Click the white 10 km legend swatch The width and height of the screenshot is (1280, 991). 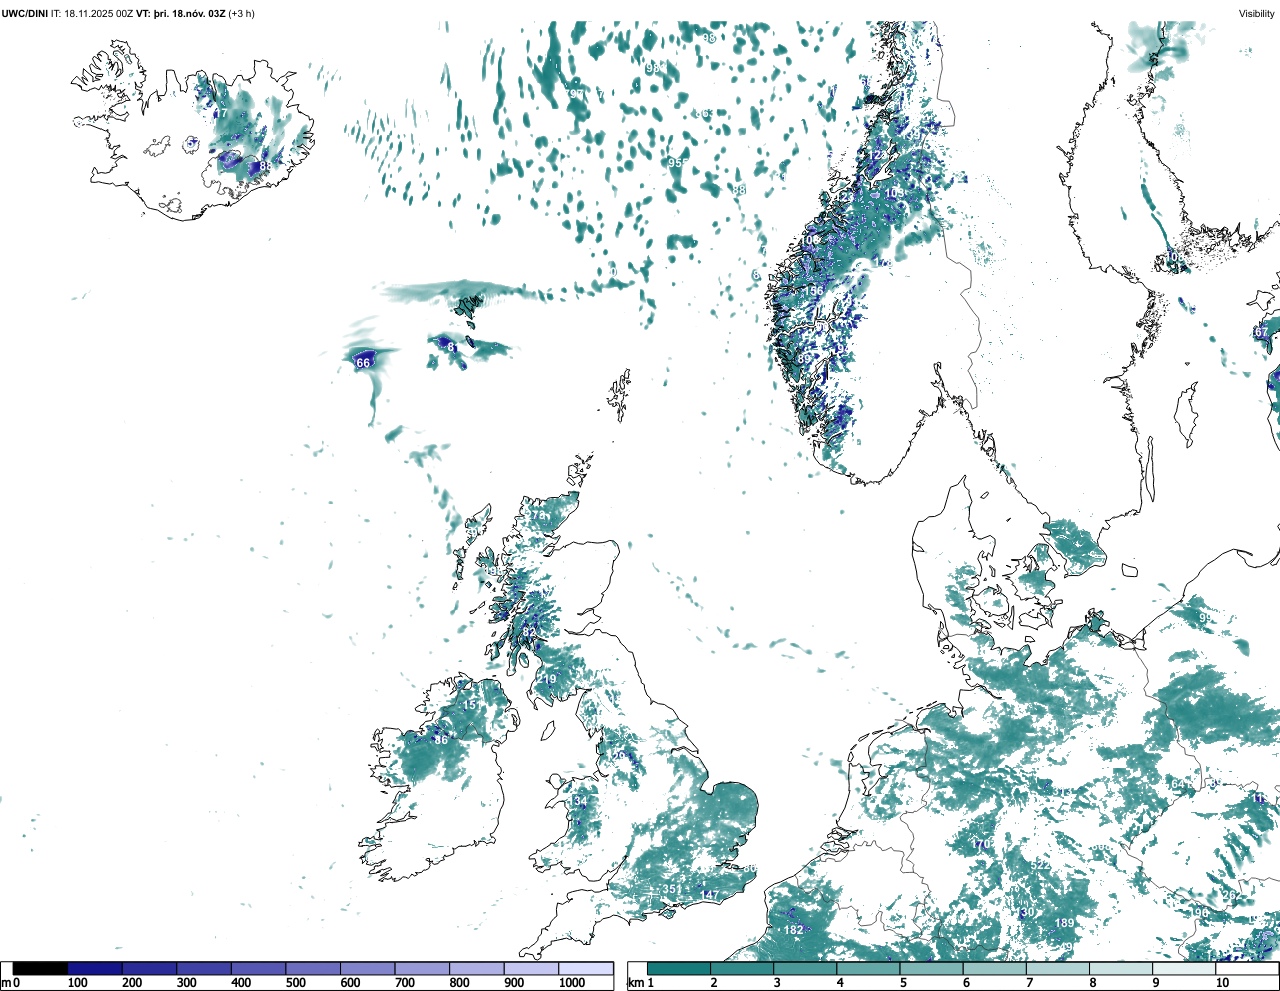click(1248, 969)
